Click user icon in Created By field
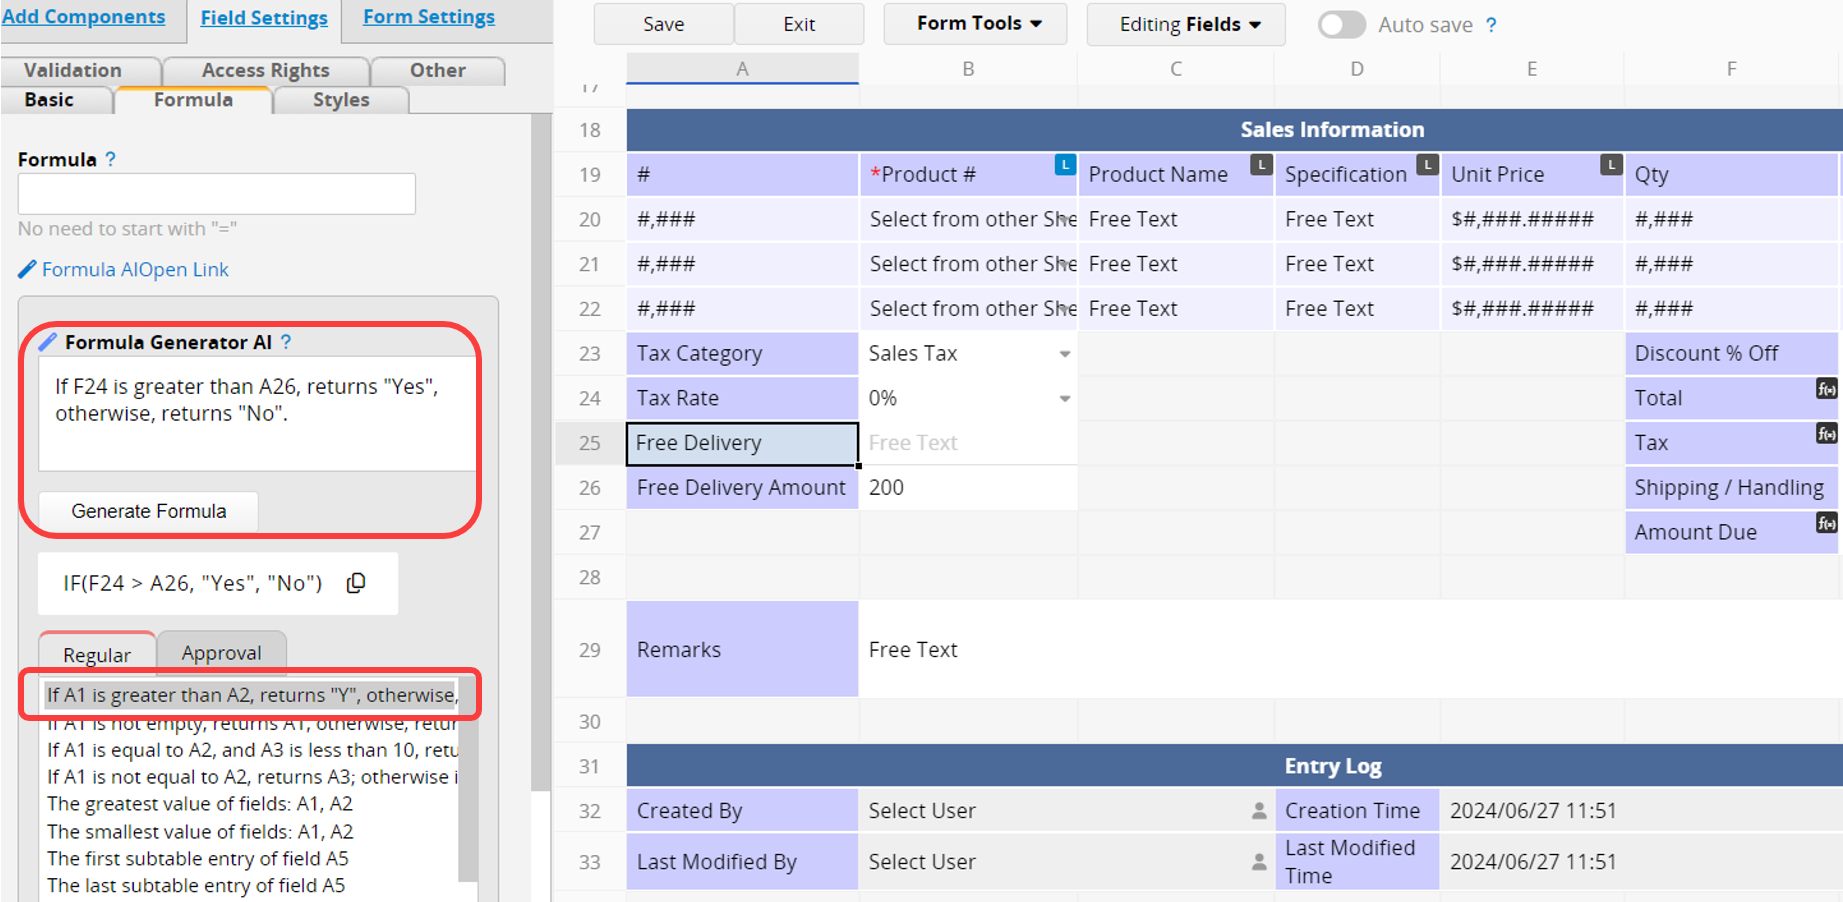Image resolution: width=1843 pixels, height=902 pixels. pyautogui.click(x=1259, y=811)
